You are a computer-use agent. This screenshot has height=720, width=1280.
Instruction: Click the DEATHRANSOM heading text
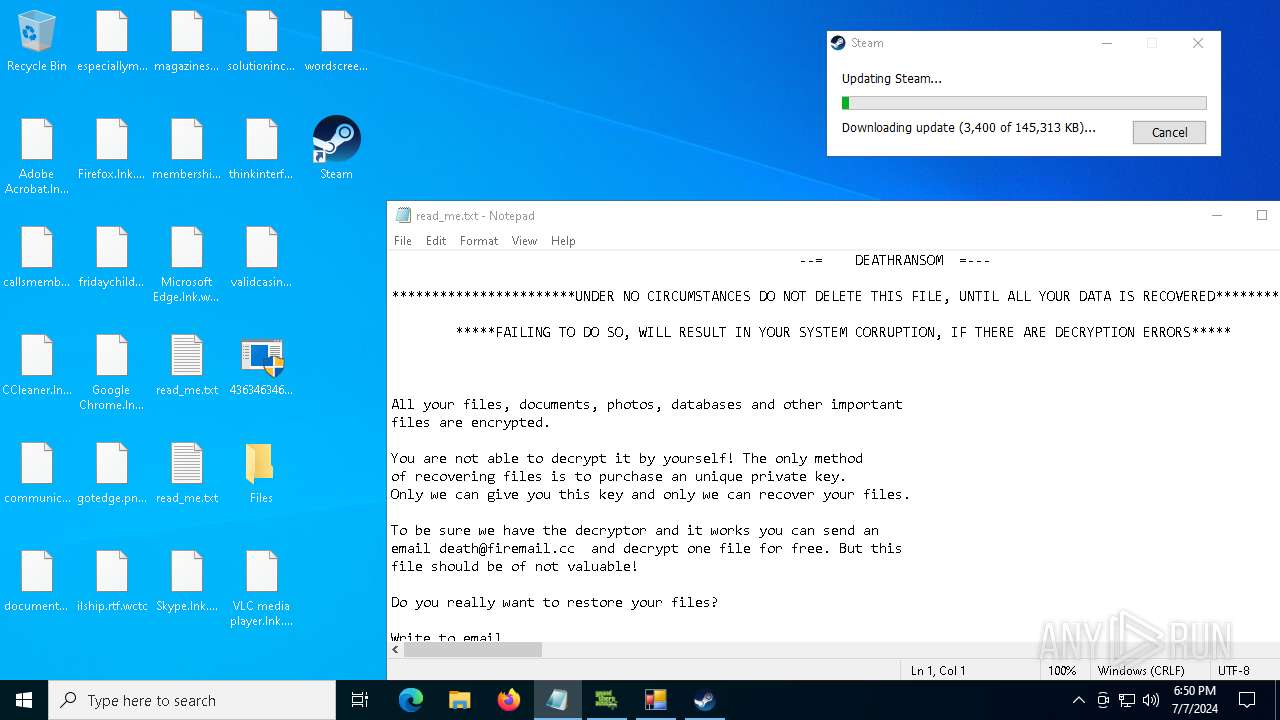click(x=899, y=260)
